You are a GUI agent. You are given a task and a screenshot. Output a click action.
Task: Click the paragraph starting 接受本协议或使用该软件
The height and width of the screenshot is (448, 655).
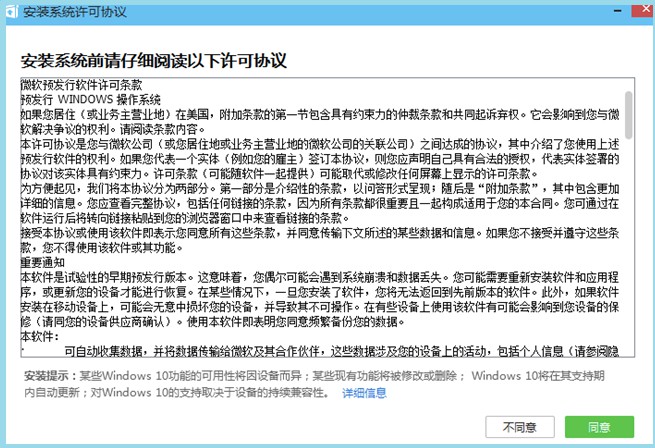320,240
